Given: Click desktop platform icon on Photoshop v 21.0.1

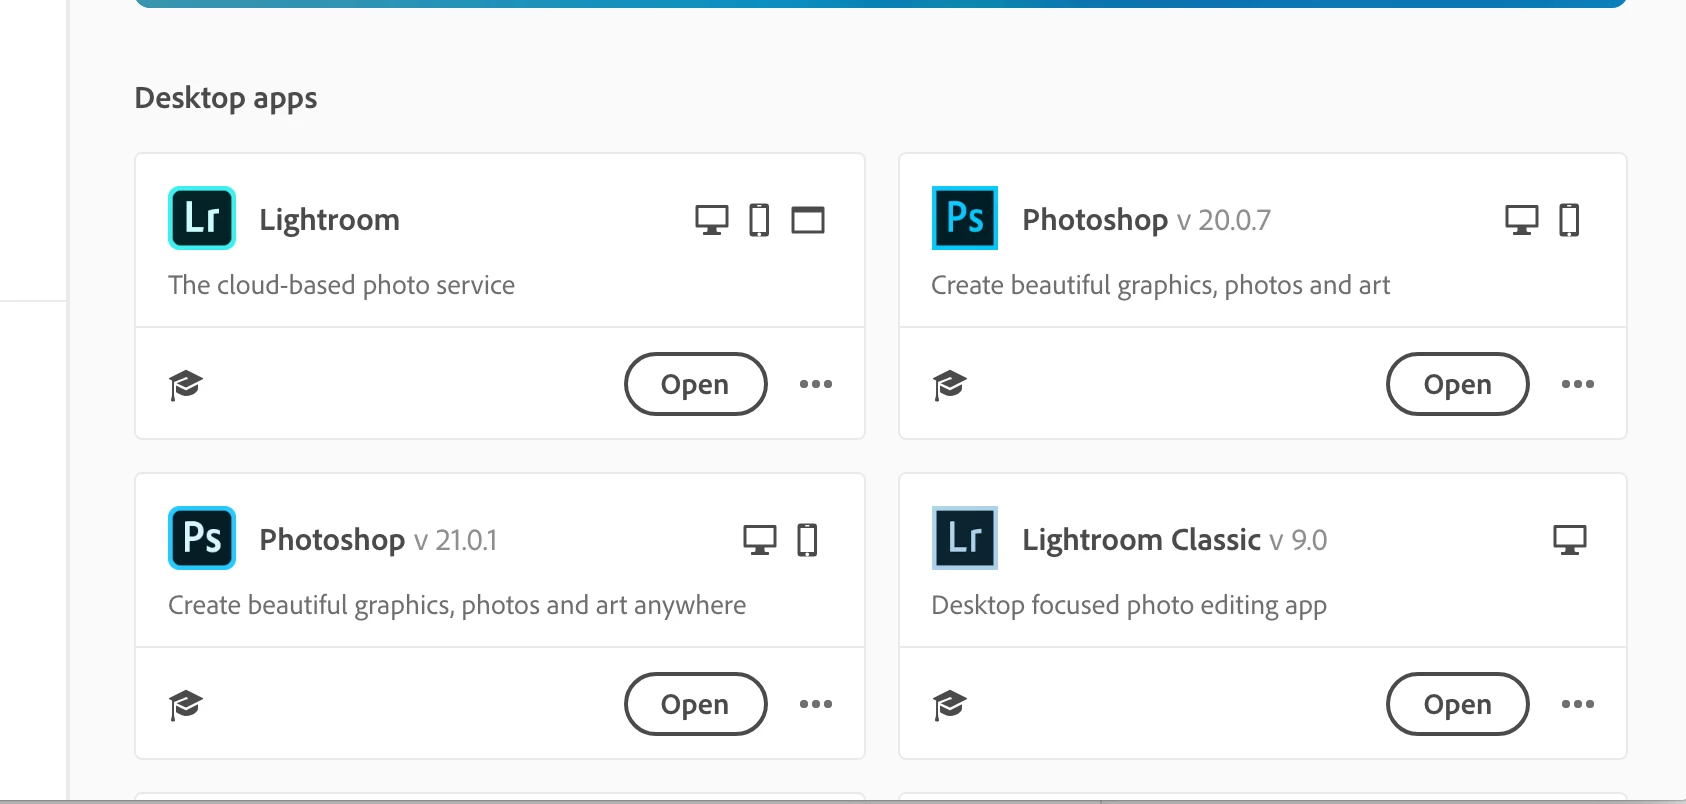Looking at the screenshot, I should pos(760,540).
